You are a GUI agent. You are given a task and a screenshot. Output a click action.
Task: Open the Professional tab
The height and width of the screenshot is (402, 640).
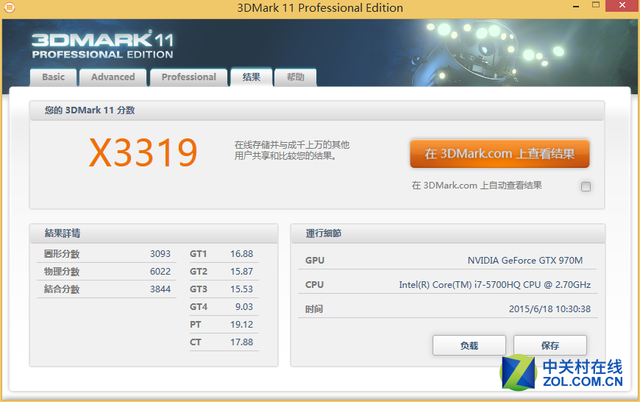(189, 77)
